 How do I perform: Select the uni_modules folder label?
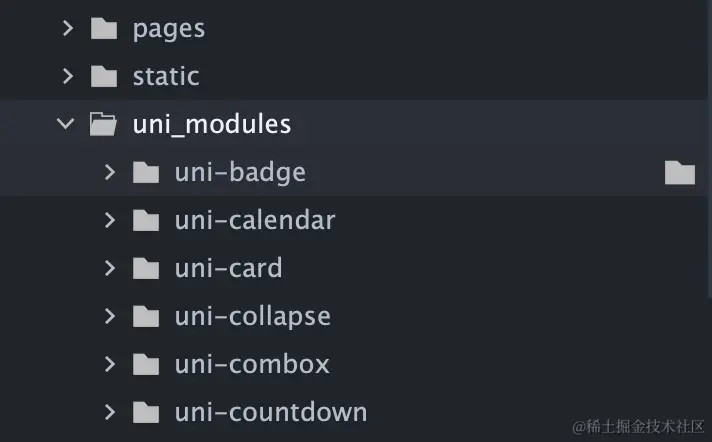(212, 124)
